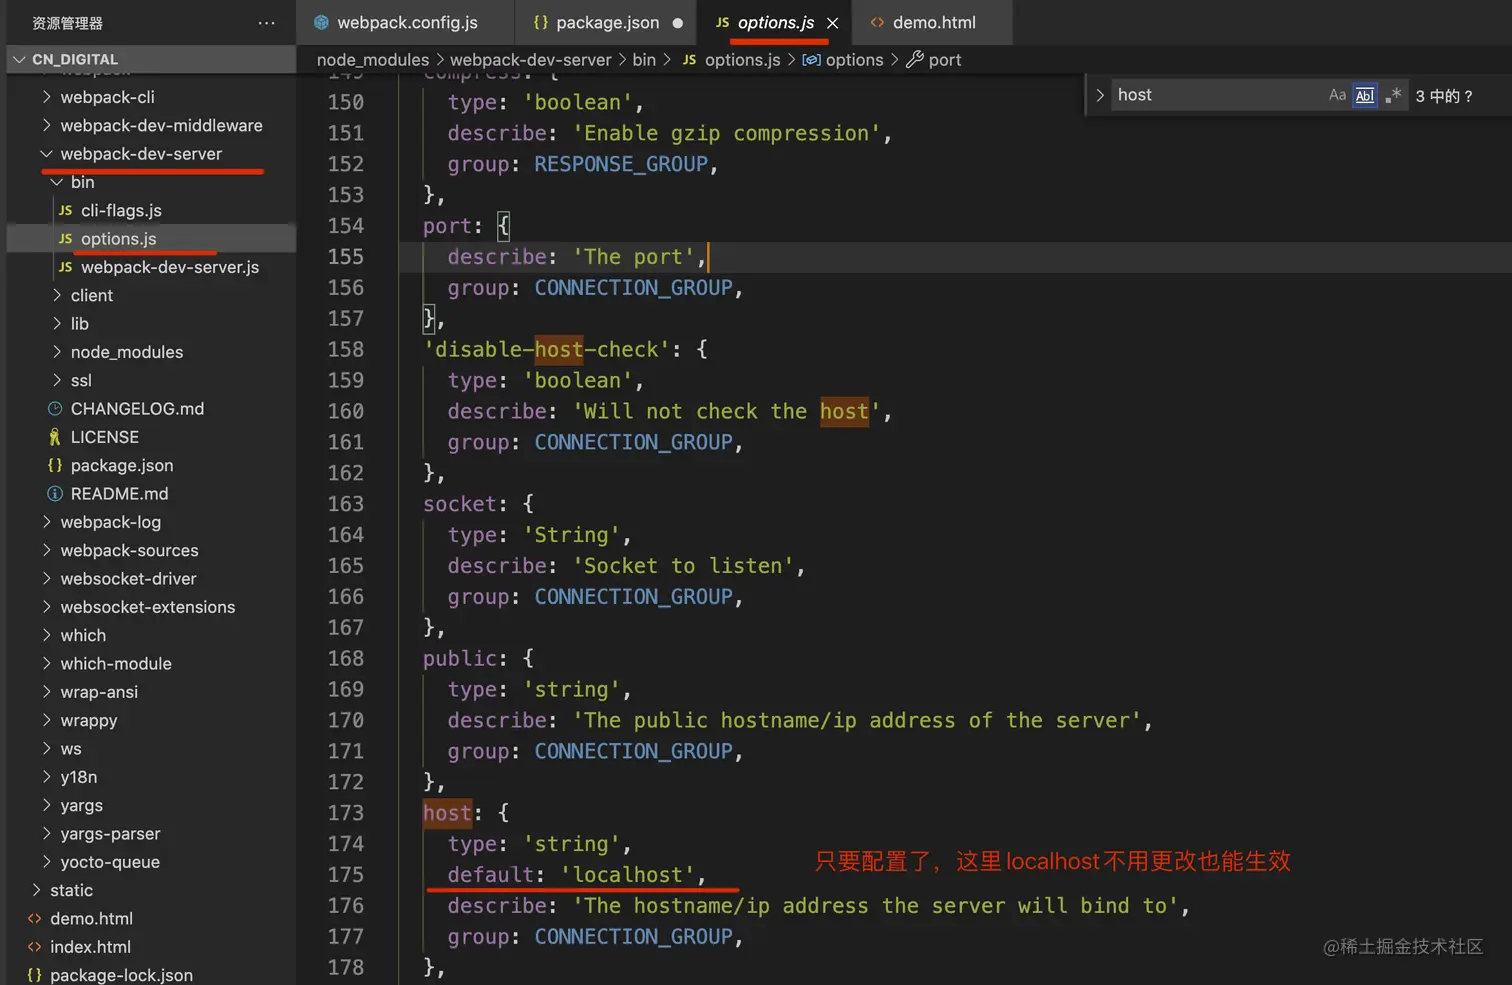The height and width of the screenshot is (985, 1512).
Task: Click 'disable-host-check' key text
Action: tap(547, 350)
